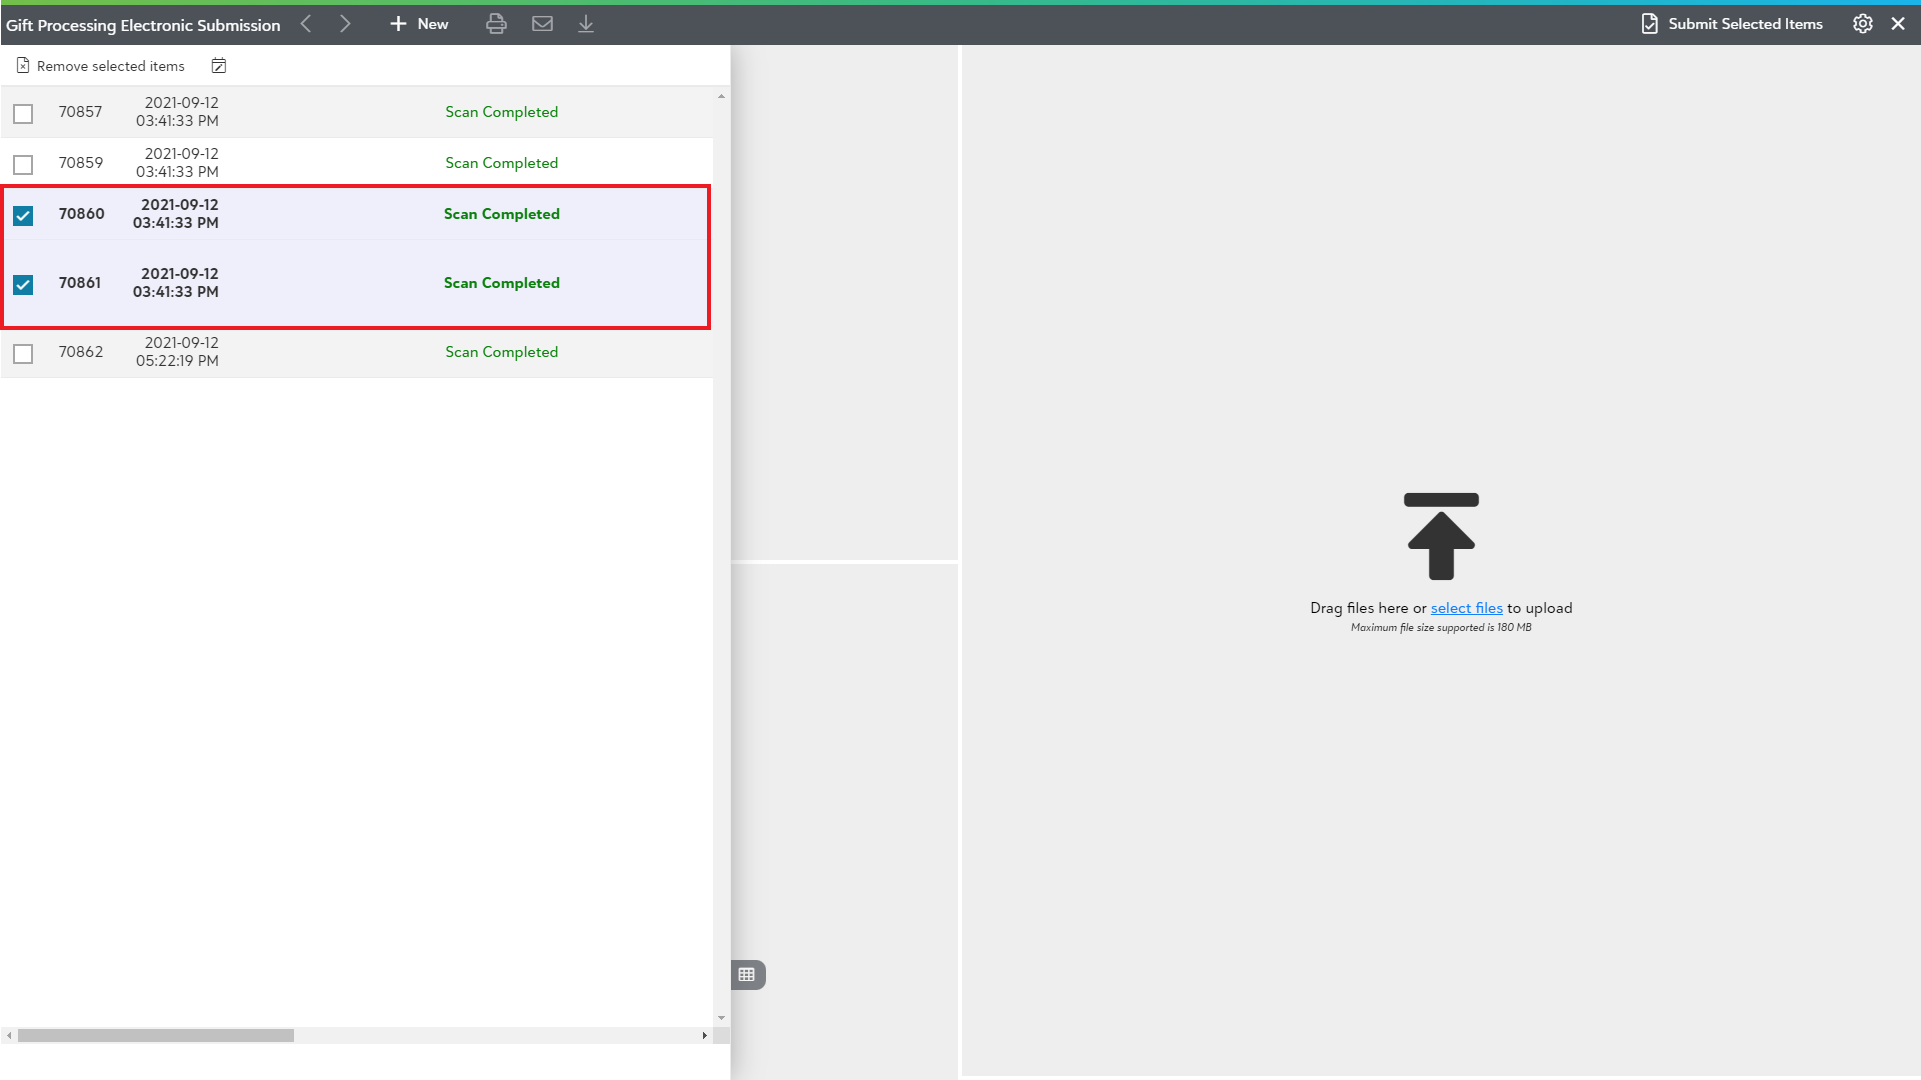Check the checkbox for item 70862
This screenshot has height=1080, width=1921.
(x=23, y=353)
